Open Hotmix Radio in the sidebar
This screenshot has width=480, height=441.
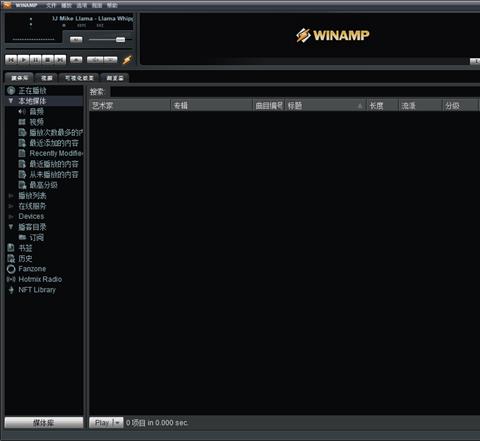40,279
